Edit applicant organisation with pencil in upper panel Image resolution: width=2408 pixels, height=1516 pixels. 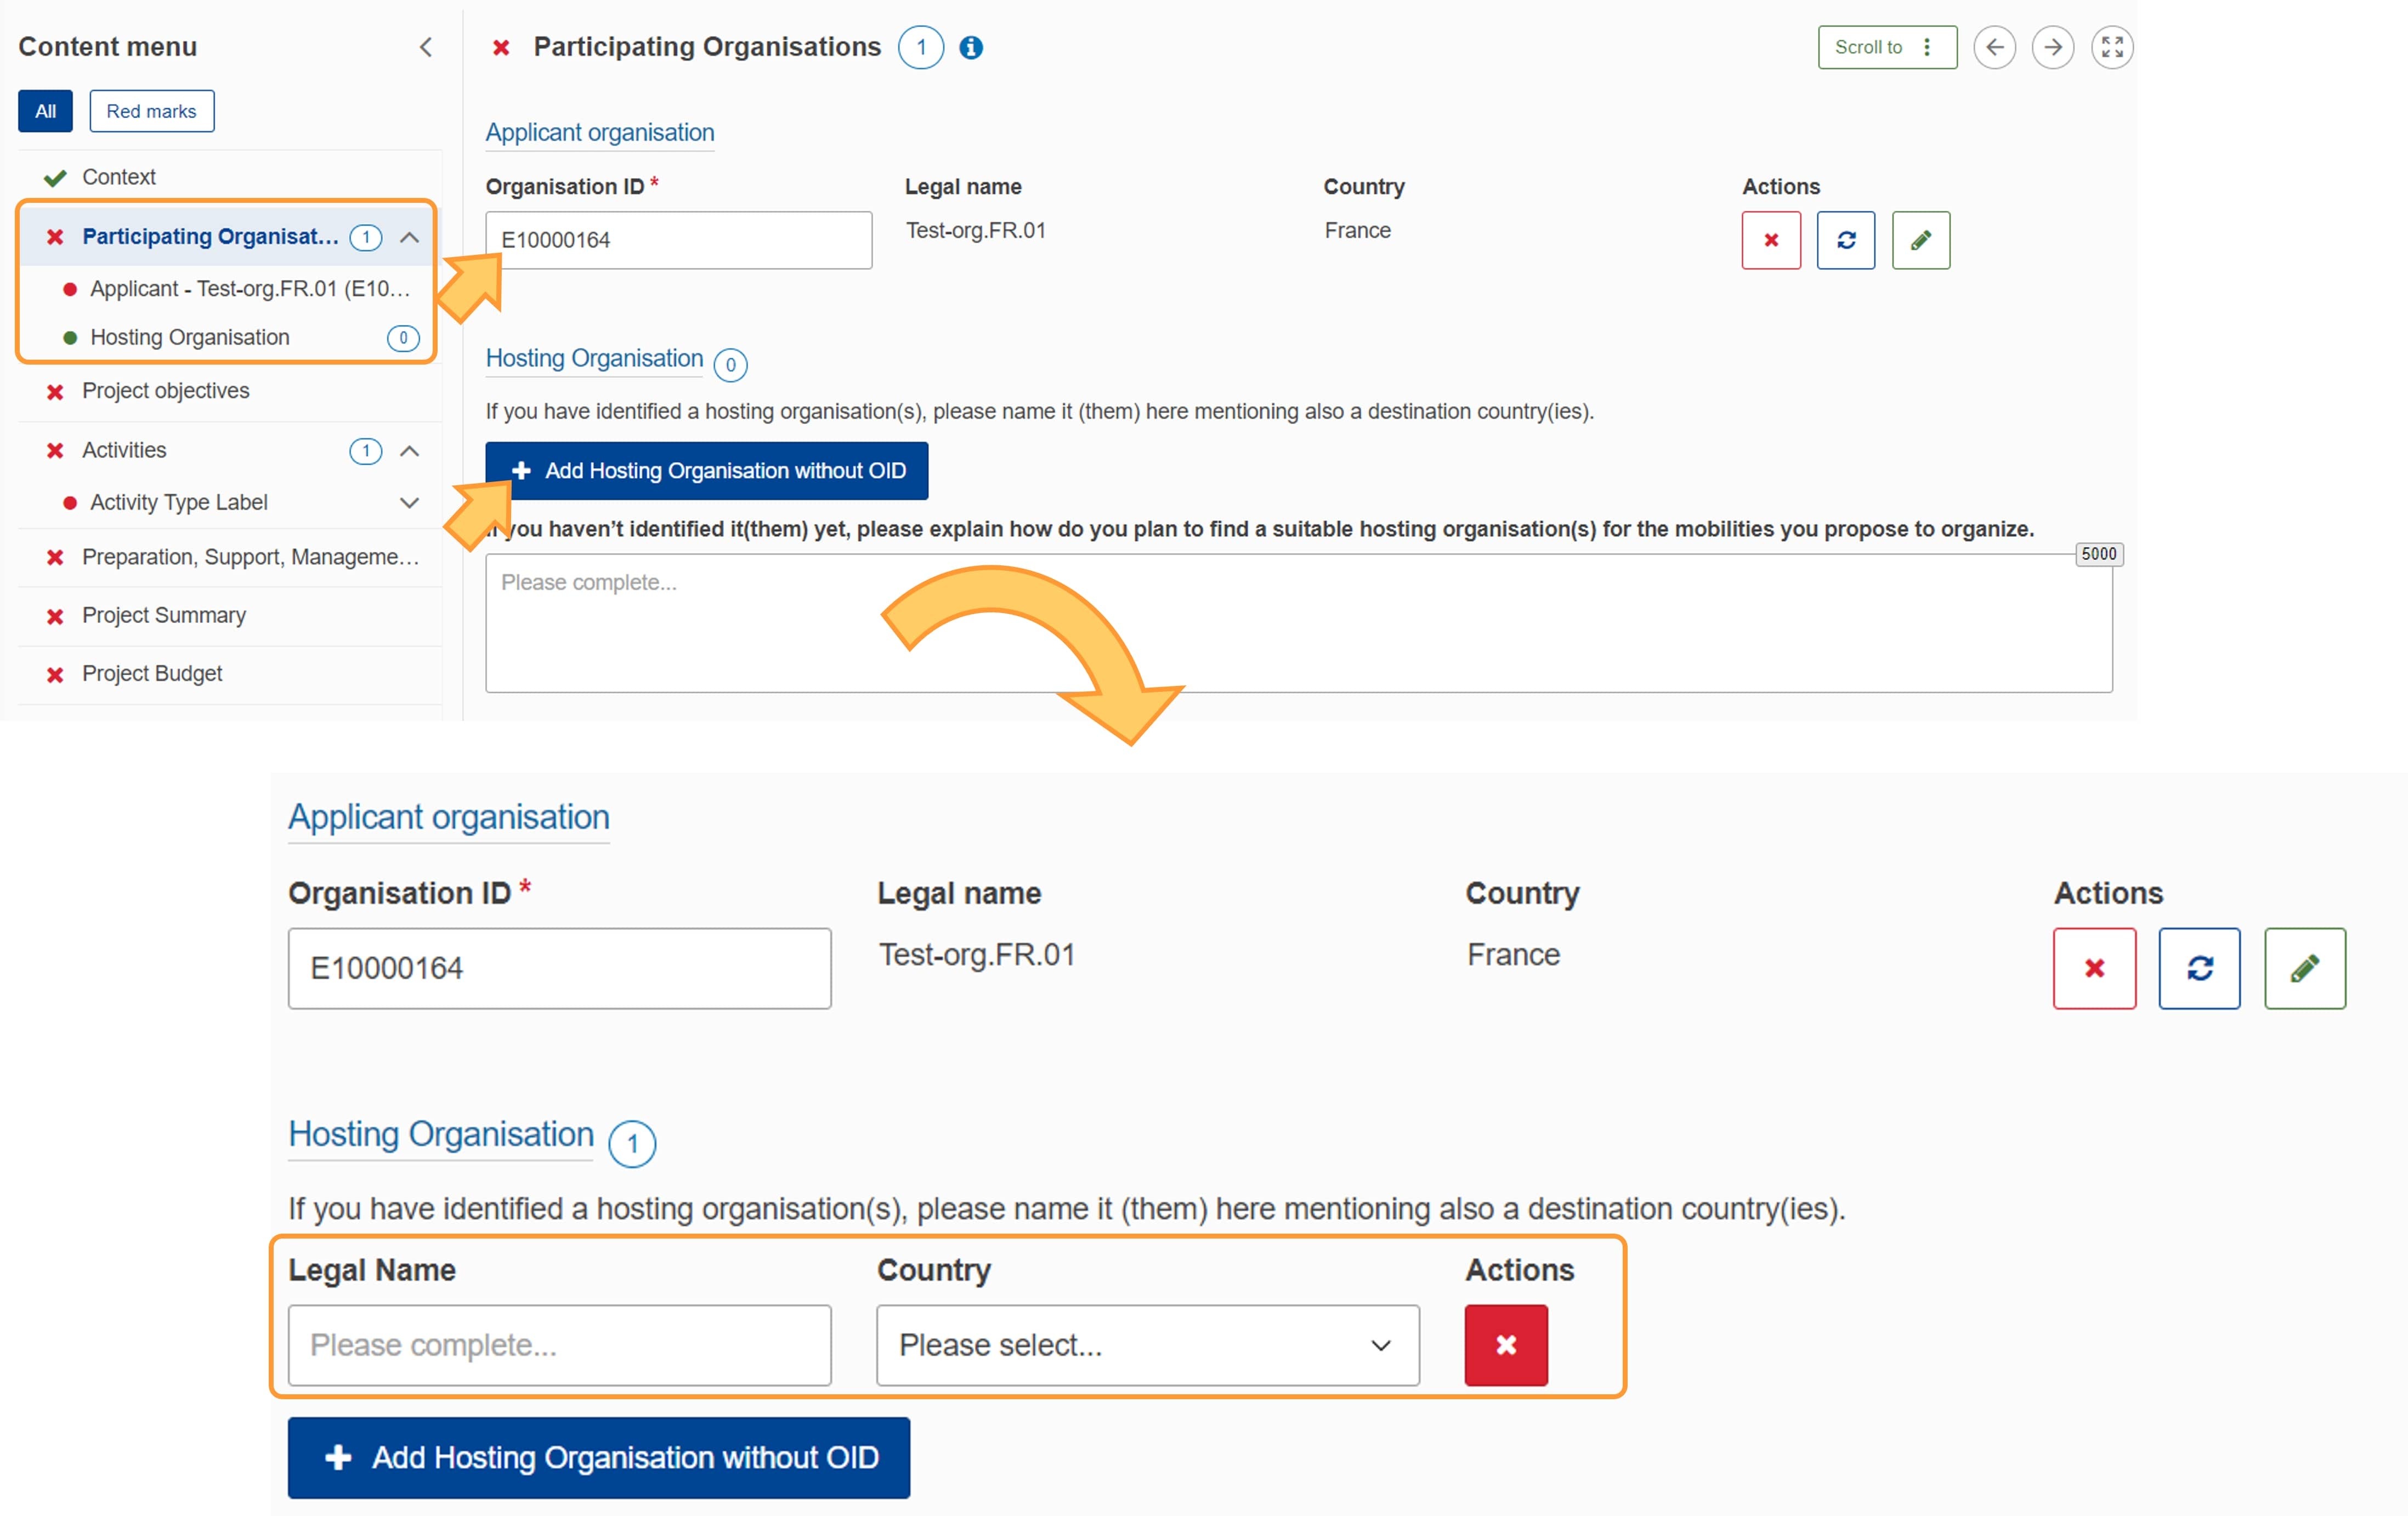pos(1921,240)
